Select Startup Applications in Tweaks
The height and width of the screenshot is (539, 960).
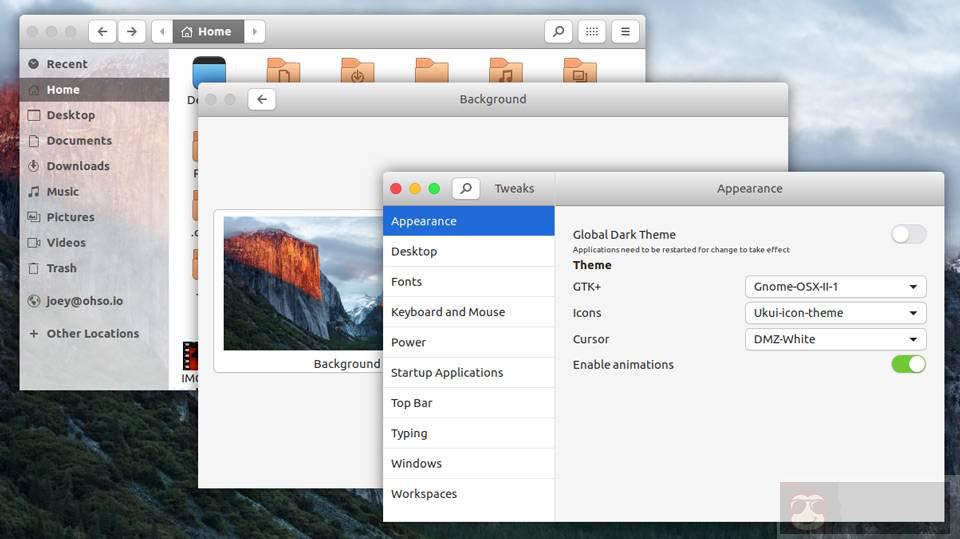pos(468,372)
